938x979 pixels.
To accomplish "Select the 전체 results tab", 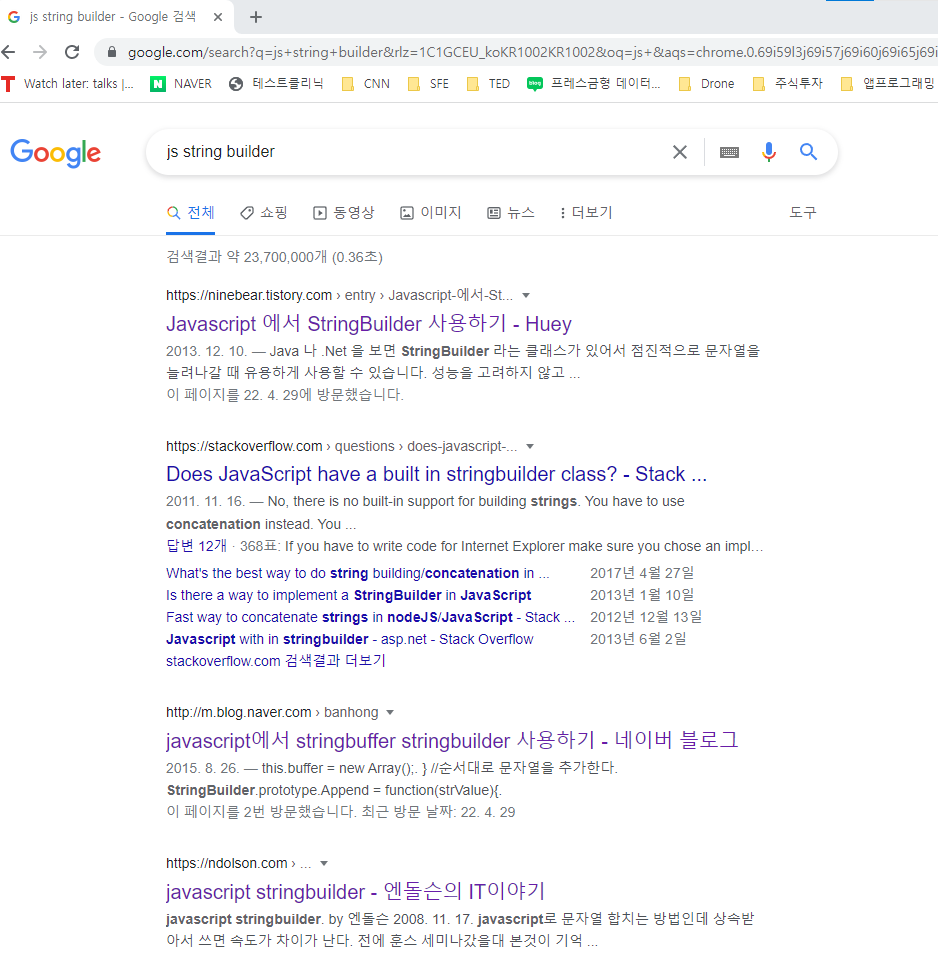I will [190, 213].
